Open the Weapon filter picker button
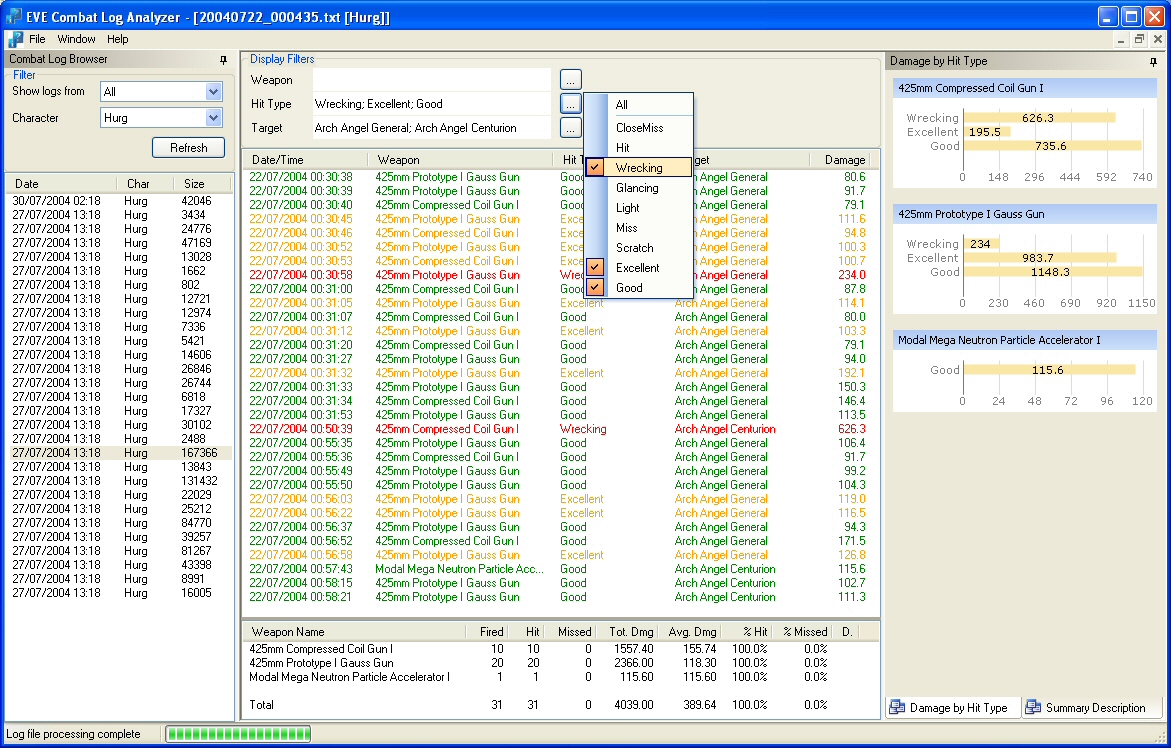Image resolution: width=1171 pixels, height=748 pixels. (x=571, y=79)
